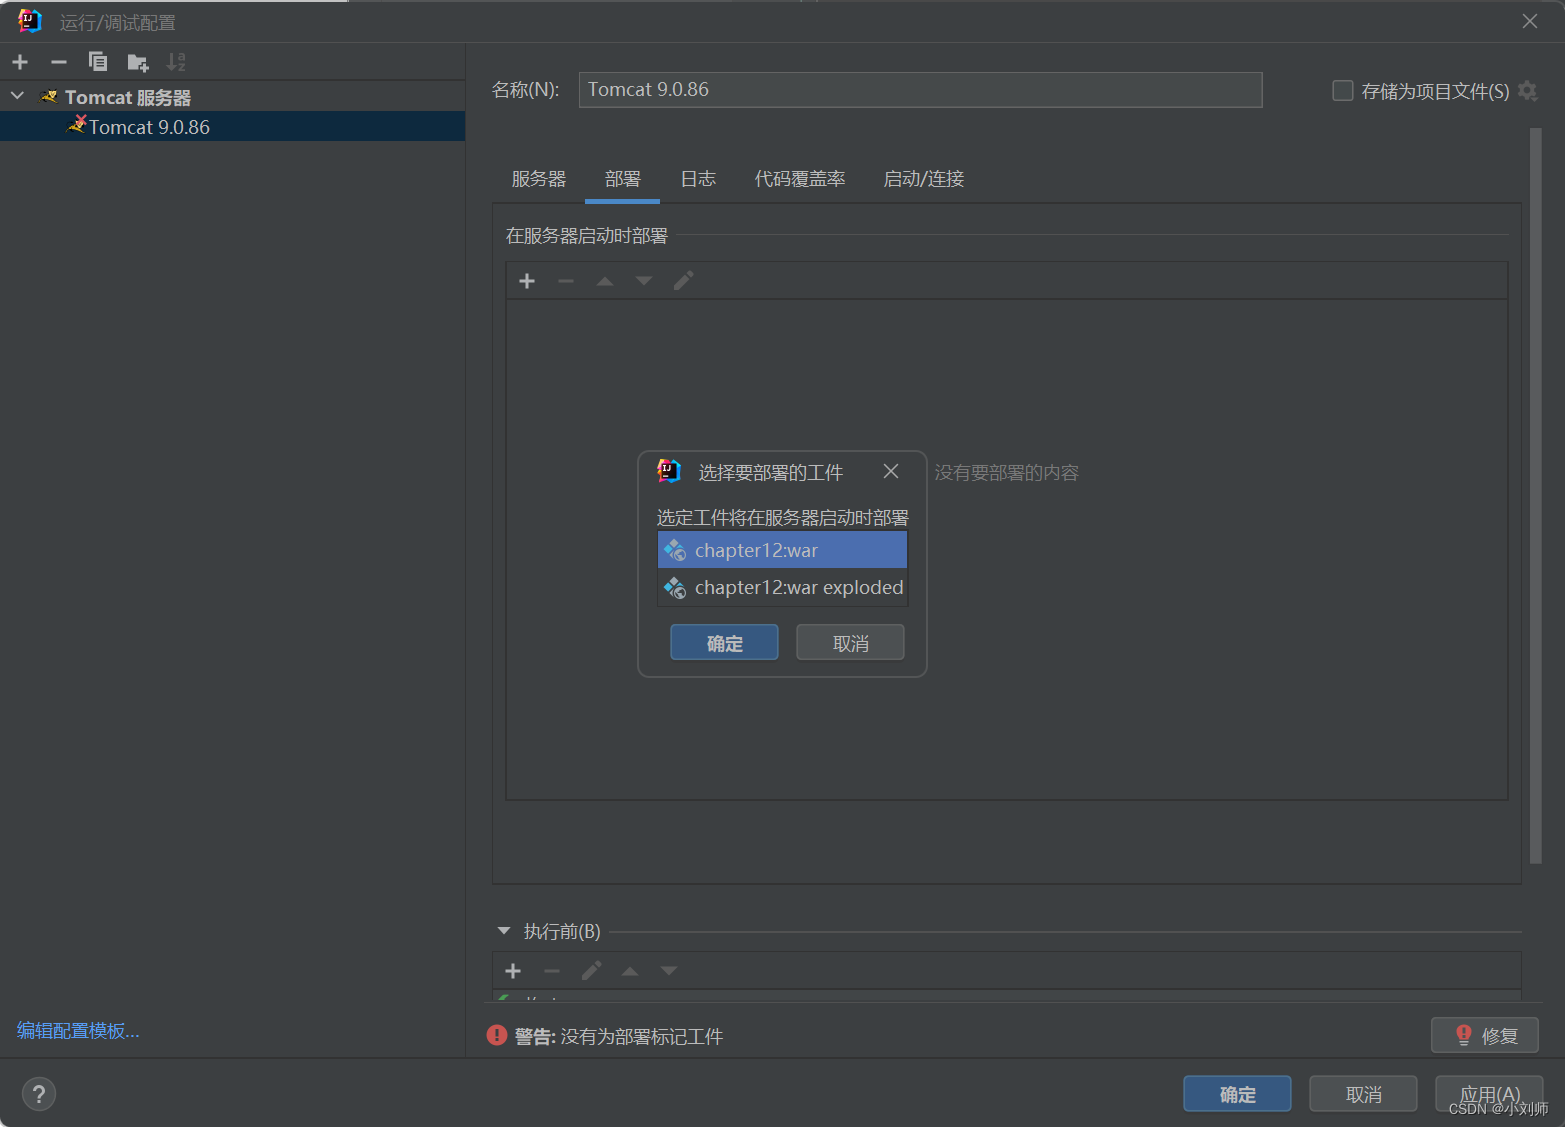Image resolution: width=1565 pixels, height=1127 pixels.
Task: Move before-launch task down arrow
Action: click(x=669, y=971)
